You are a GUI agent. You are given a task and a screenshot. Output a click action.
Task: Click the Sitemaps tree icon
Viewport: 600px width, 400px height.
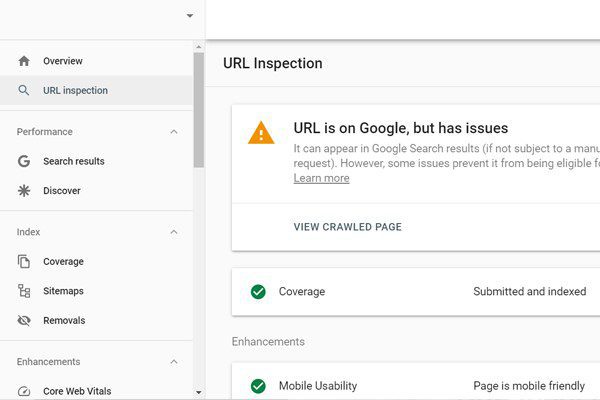point(24,291)
